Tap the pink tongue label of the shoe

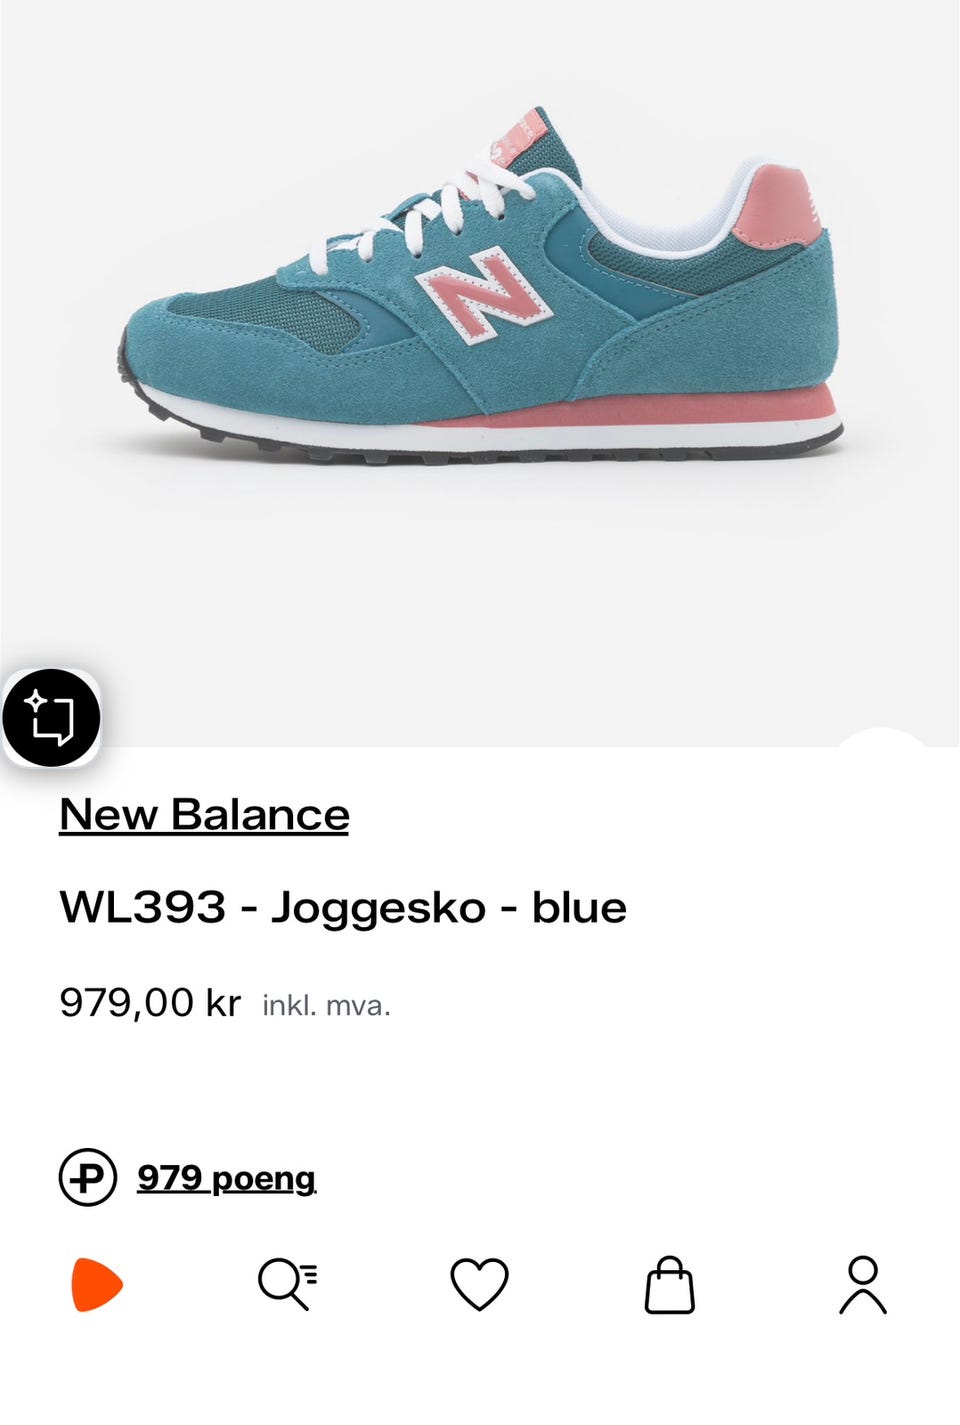(x=517, y=138)
